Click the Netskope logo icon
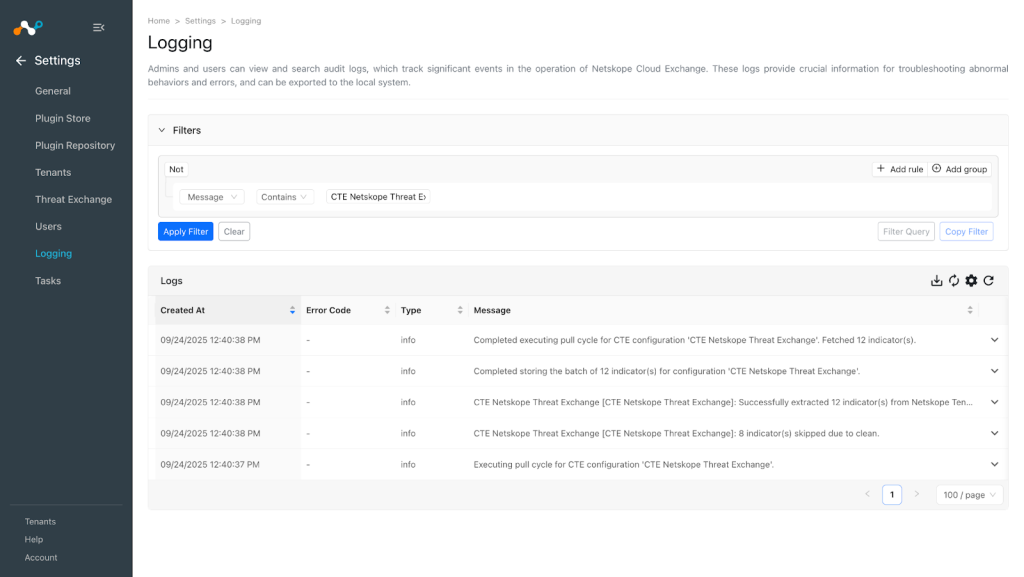Image resolution: width=1024 pixels, height=577 pixels. pyautogui.click(x=28, y=27)
